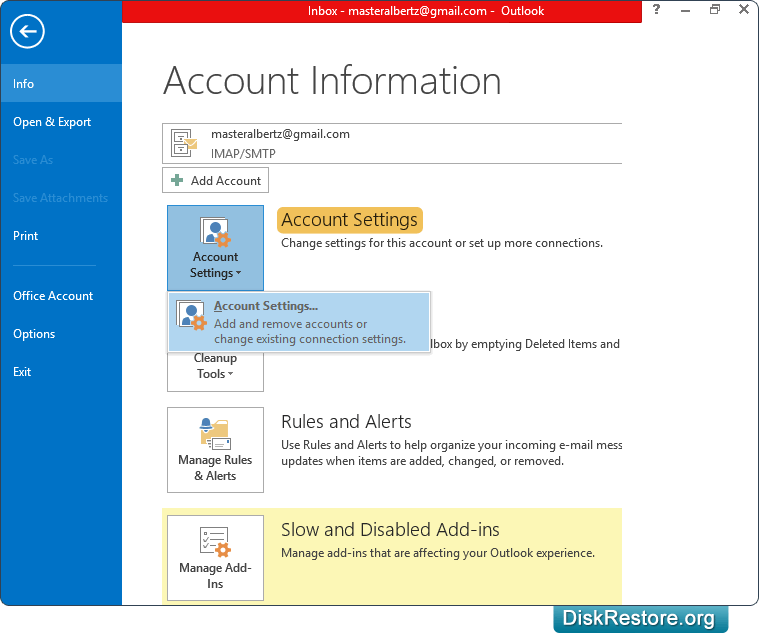This screenshot has height=633, width=759.
Task: Close the Outlook window
Action: (744, 9)
